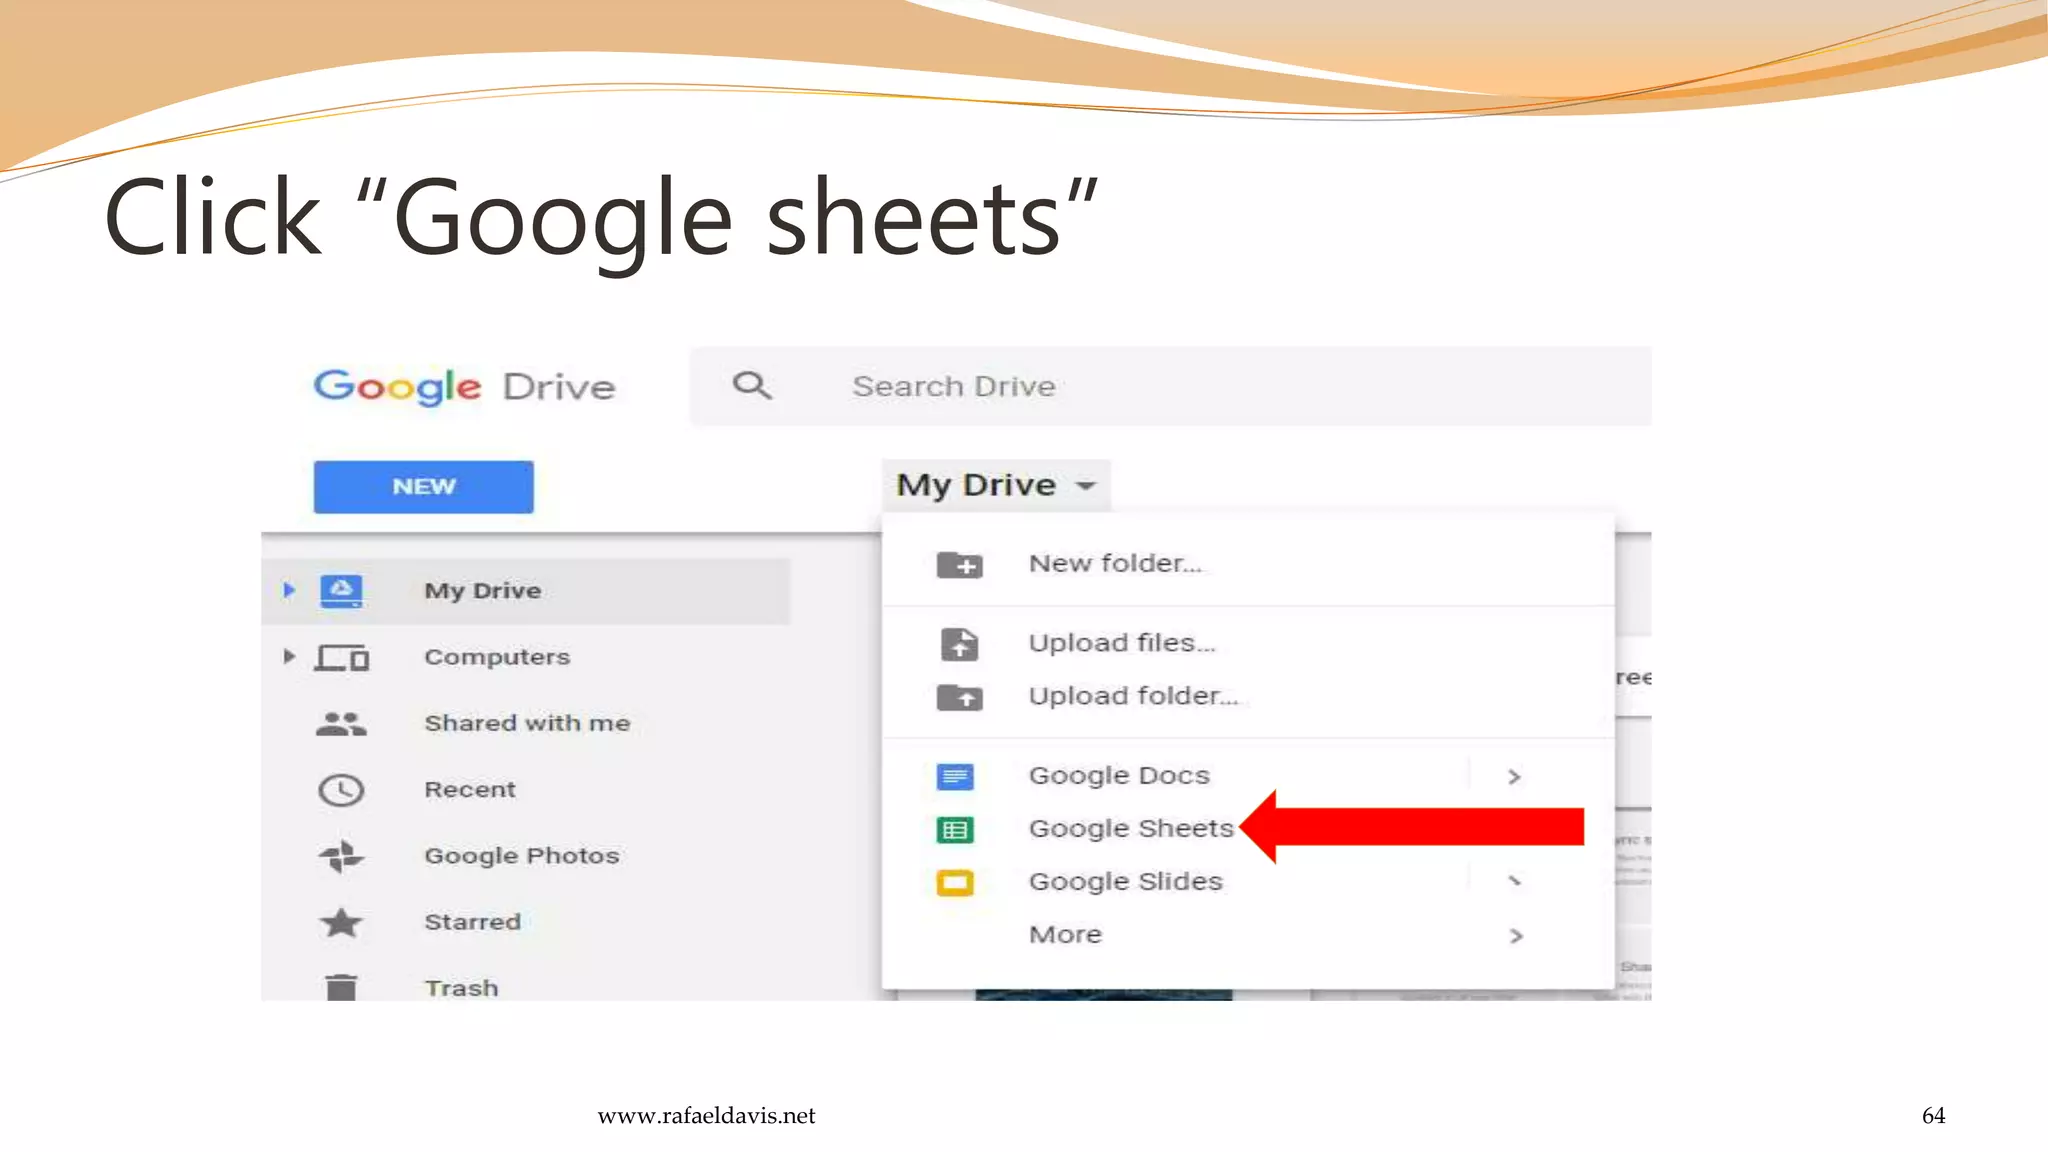Select Upload files... option
This screenshot has width=2048, height=1152.
tap(1122, 643)
